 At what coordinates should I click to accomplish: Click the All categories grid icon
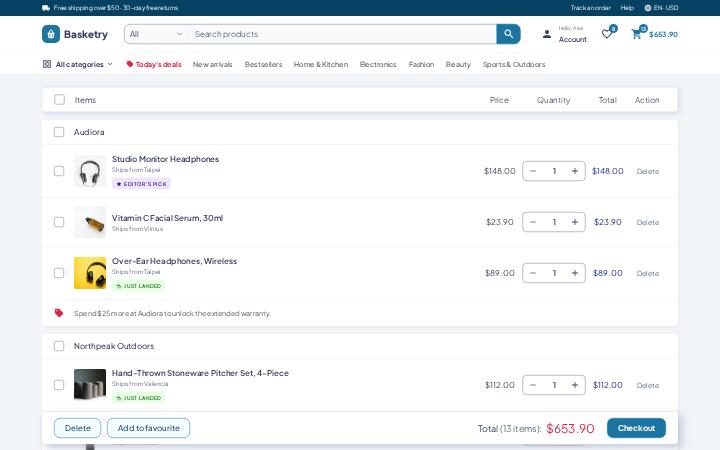[47, 64]
